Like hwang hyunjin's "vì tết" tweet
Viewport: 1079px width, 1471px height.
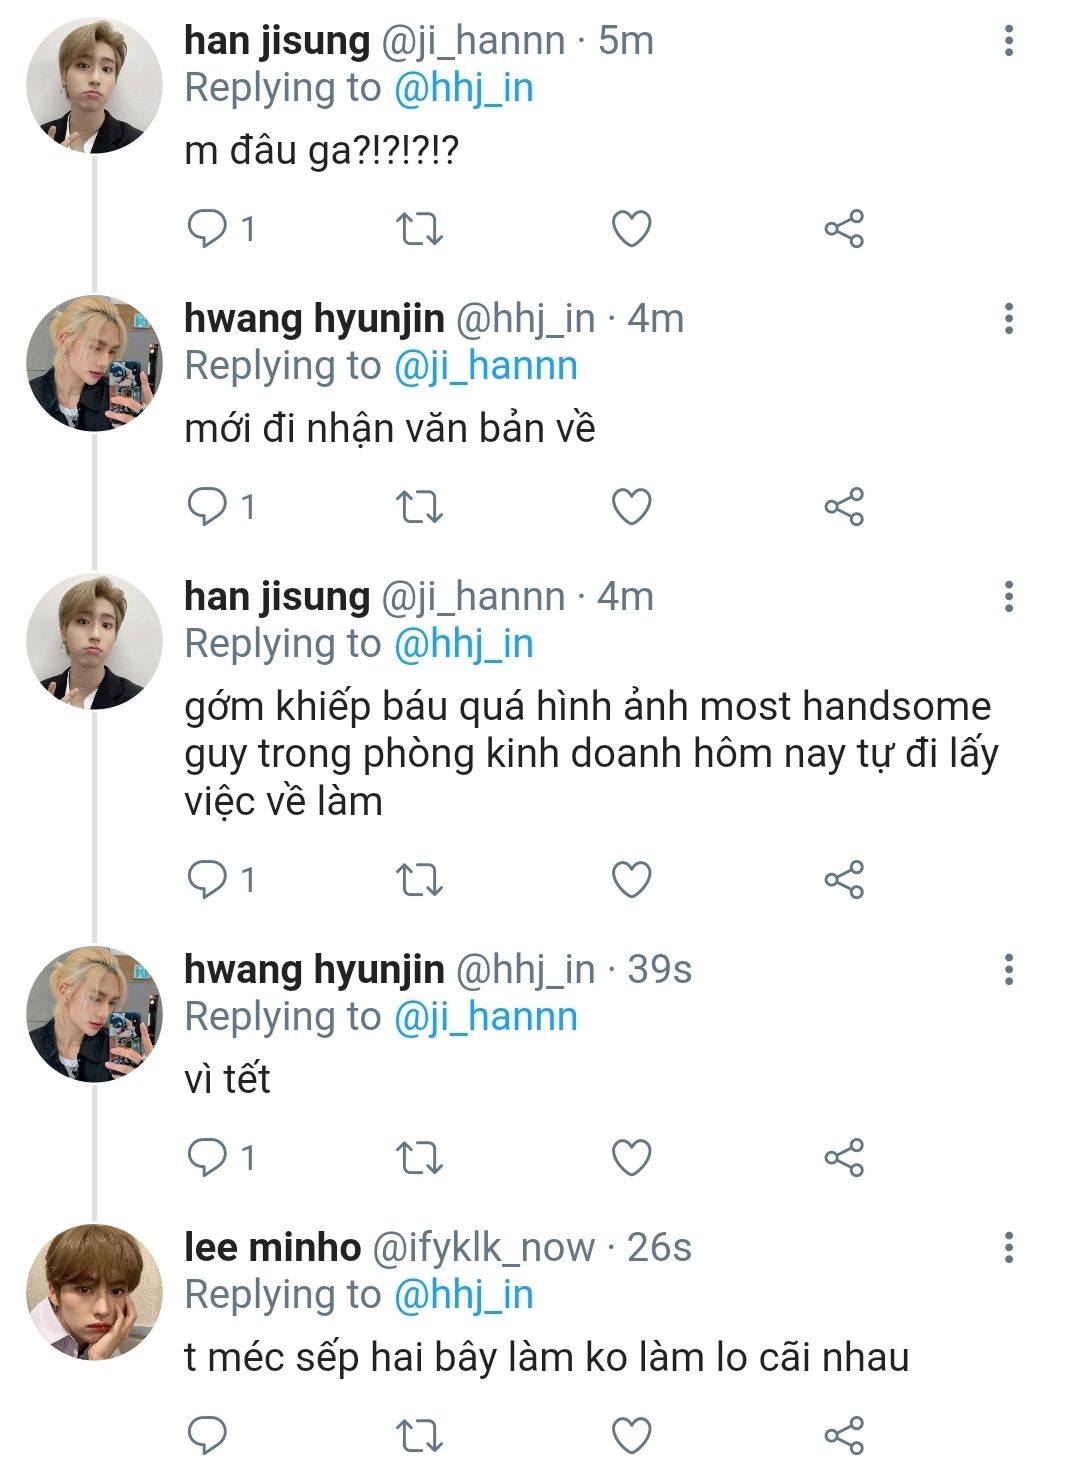click(632, 1157)
